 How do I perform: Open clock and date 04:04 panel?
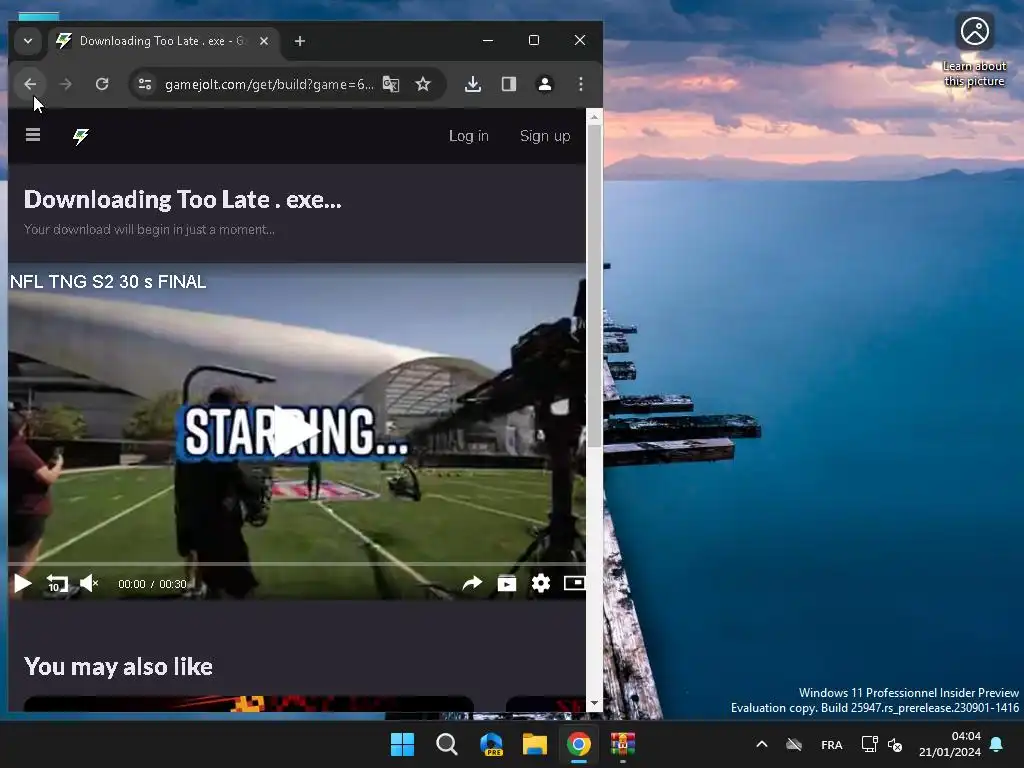point(950,744)
